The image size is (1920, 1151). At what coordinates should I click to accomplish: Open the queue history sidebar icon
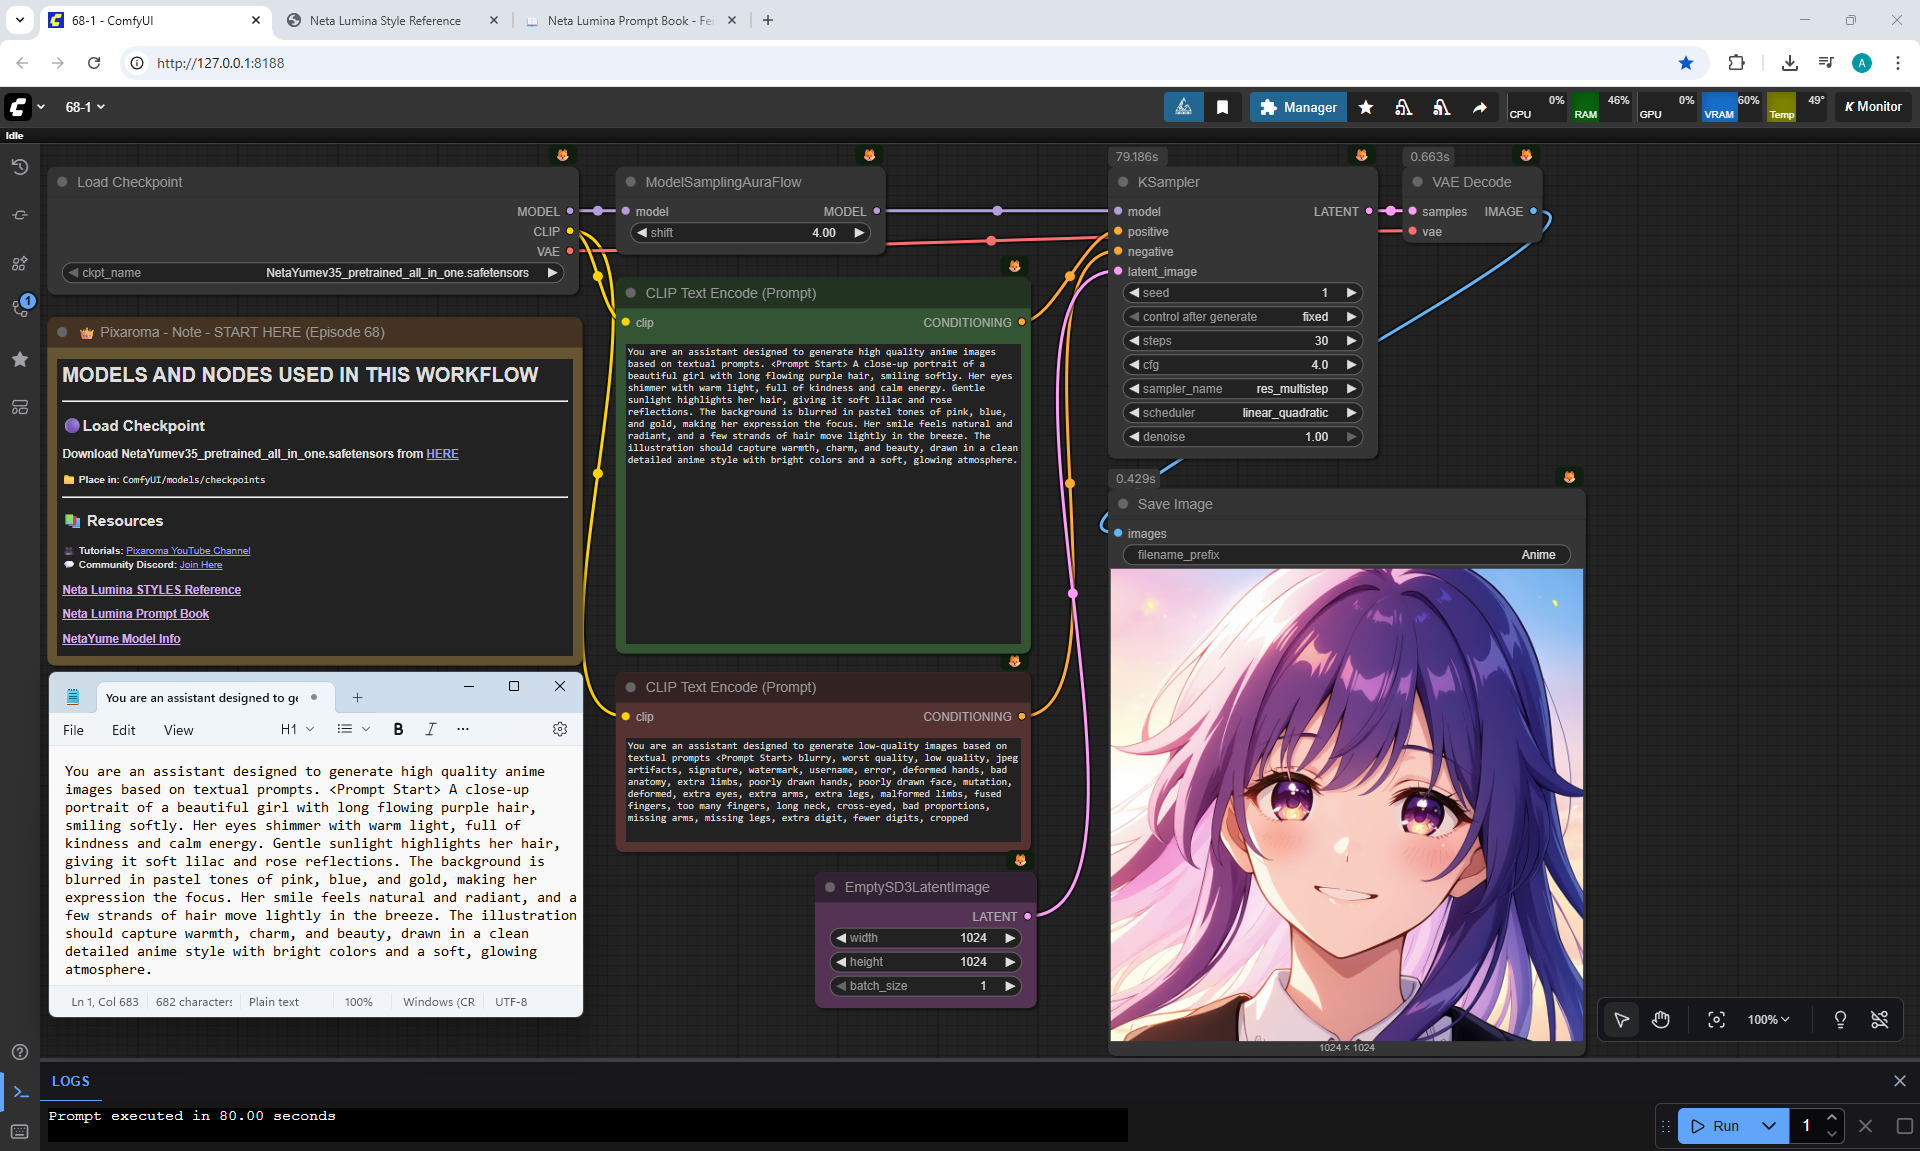pyautogui.click(x=19, y=167)
